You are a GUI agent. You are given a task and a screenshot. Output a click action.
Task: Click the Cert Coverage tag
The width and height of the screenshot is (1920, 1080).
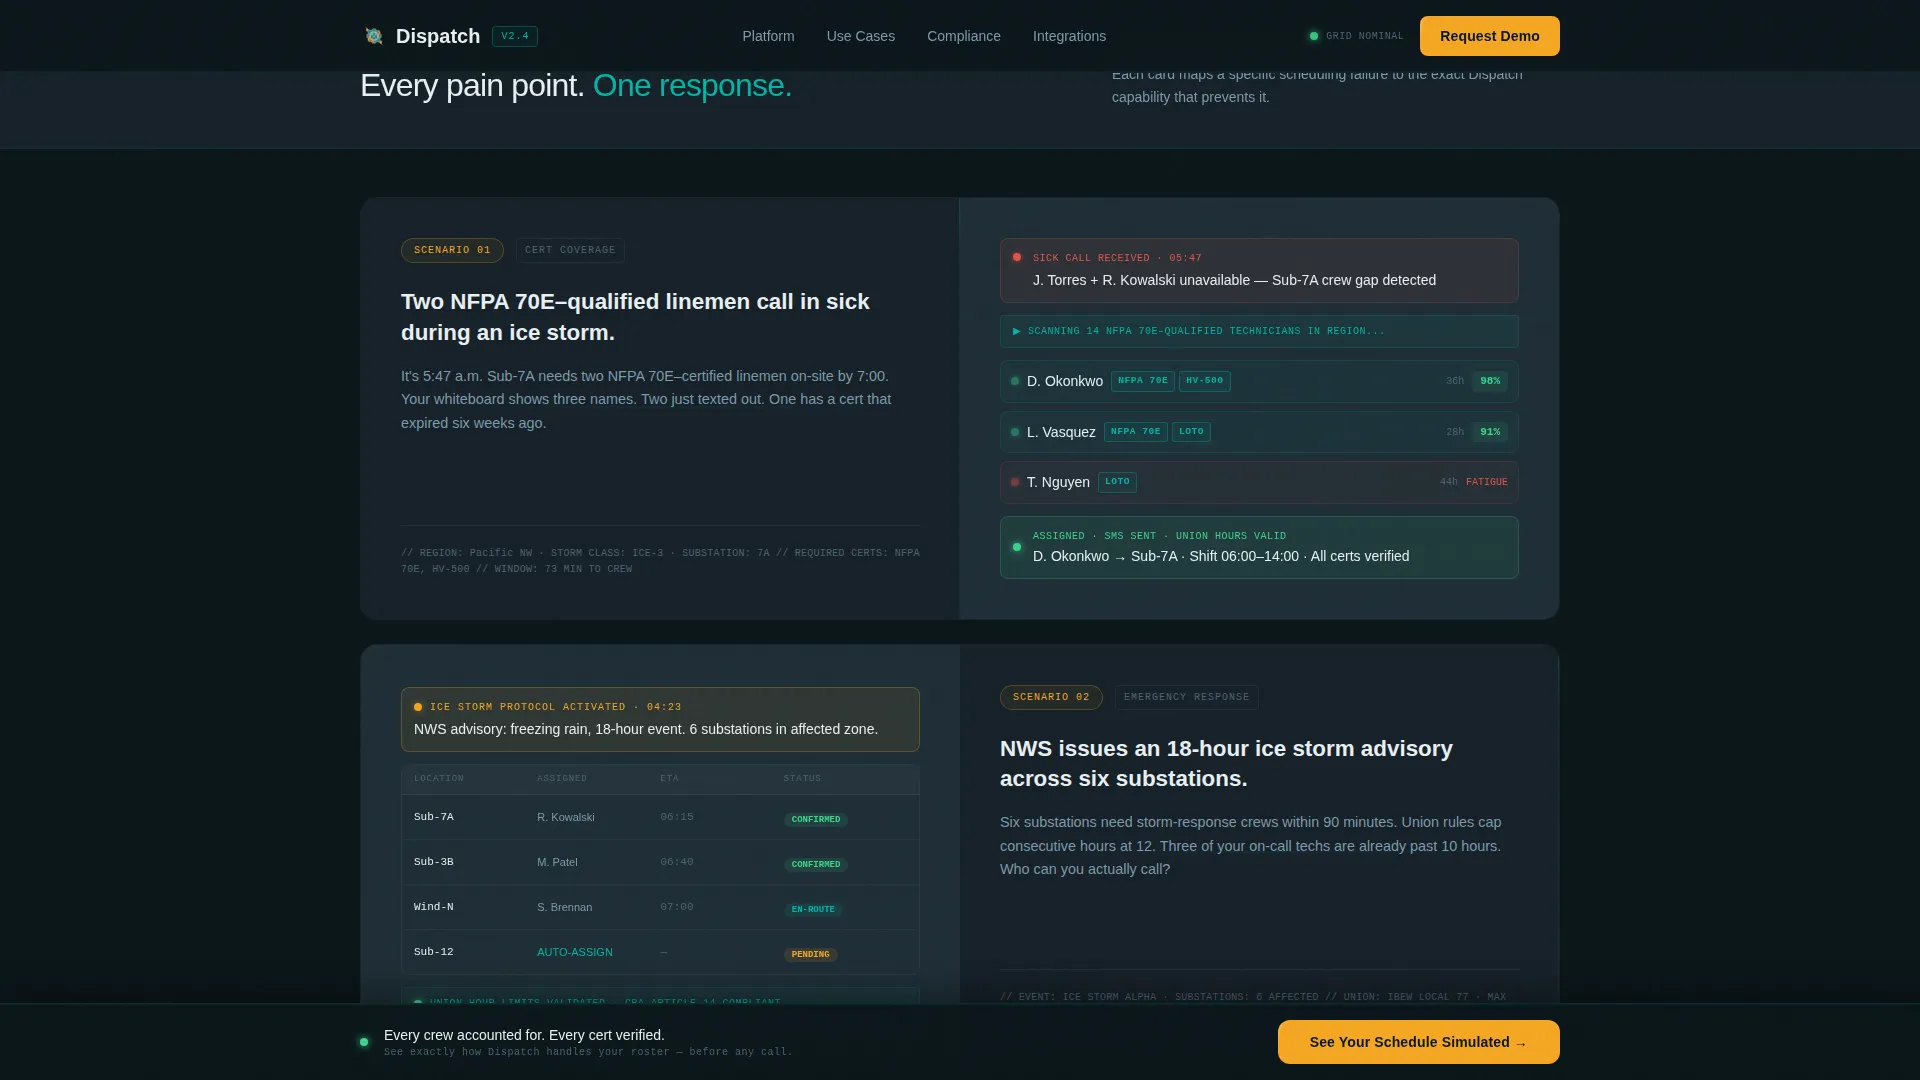click(570, 250)
